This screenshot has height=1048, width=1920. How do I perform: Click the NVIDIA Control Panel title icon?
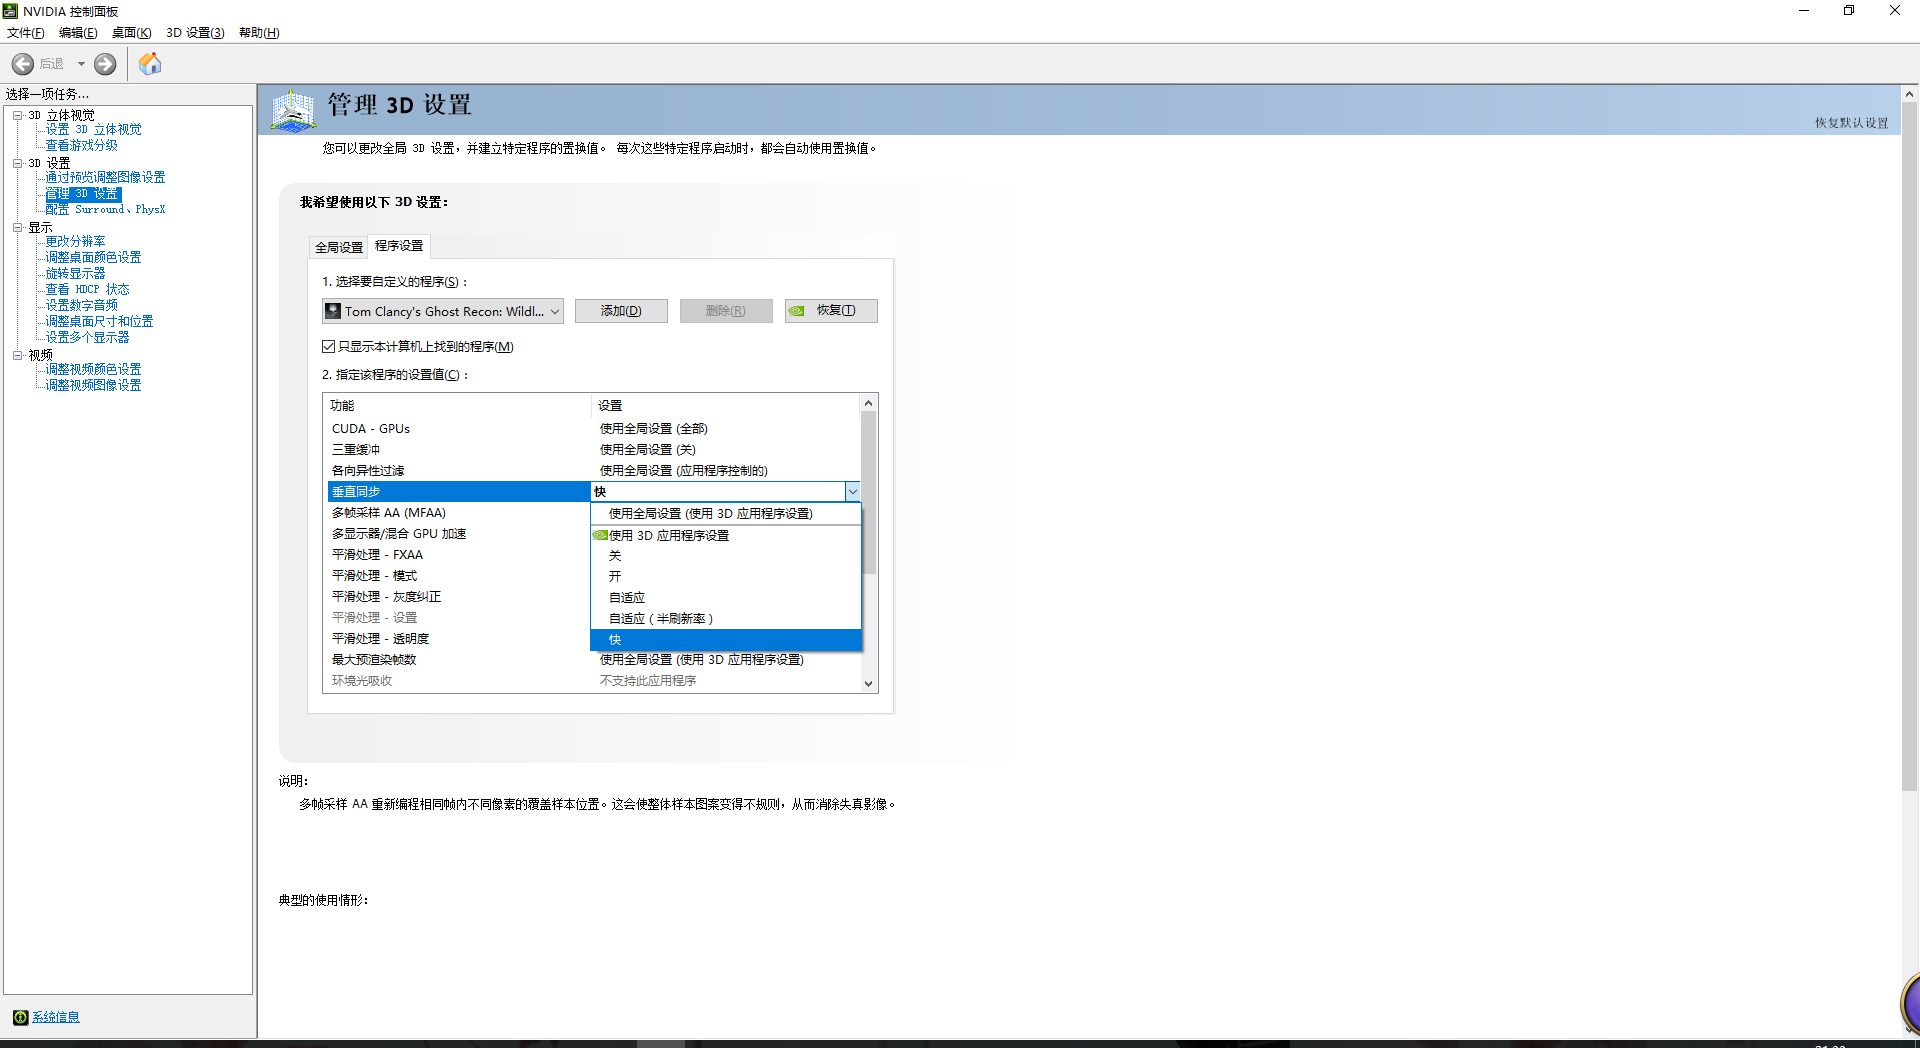10,11
